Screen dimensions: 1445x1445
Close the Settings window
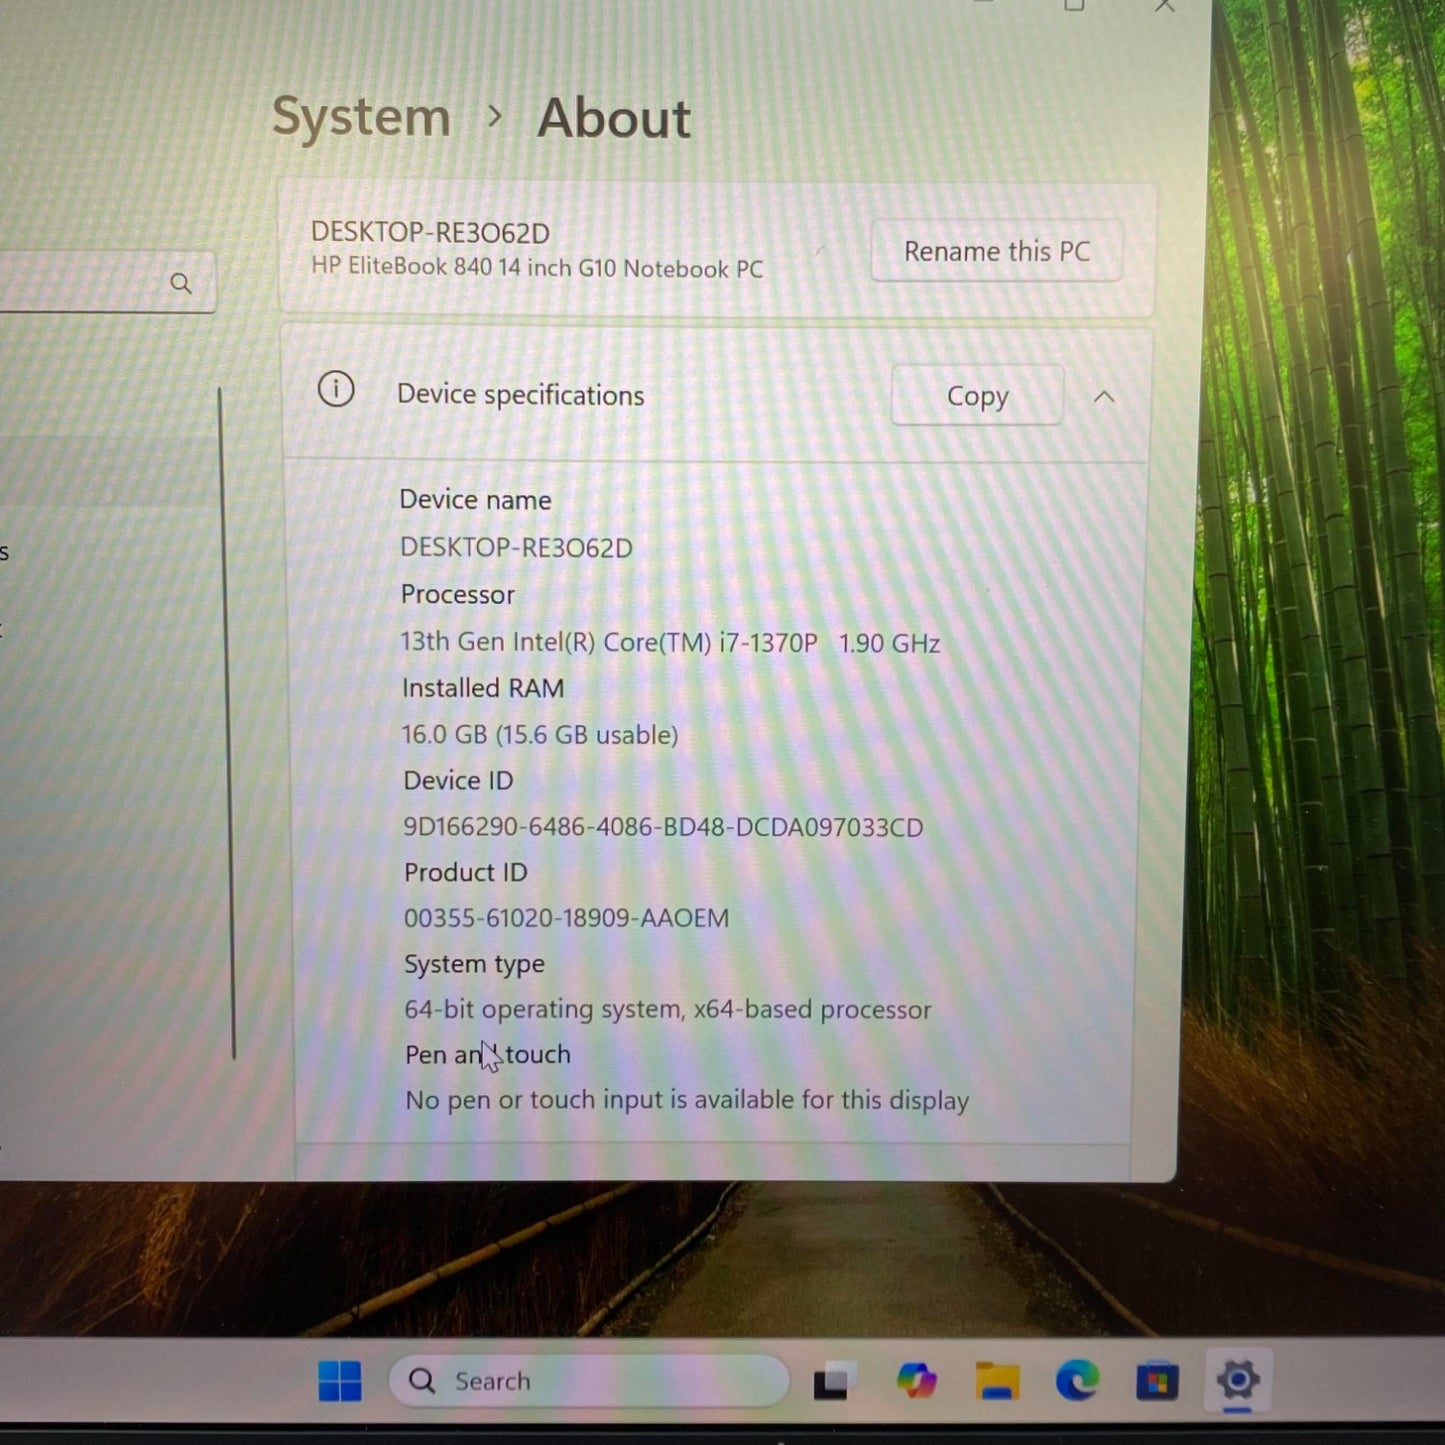(x=1165, y=6)
